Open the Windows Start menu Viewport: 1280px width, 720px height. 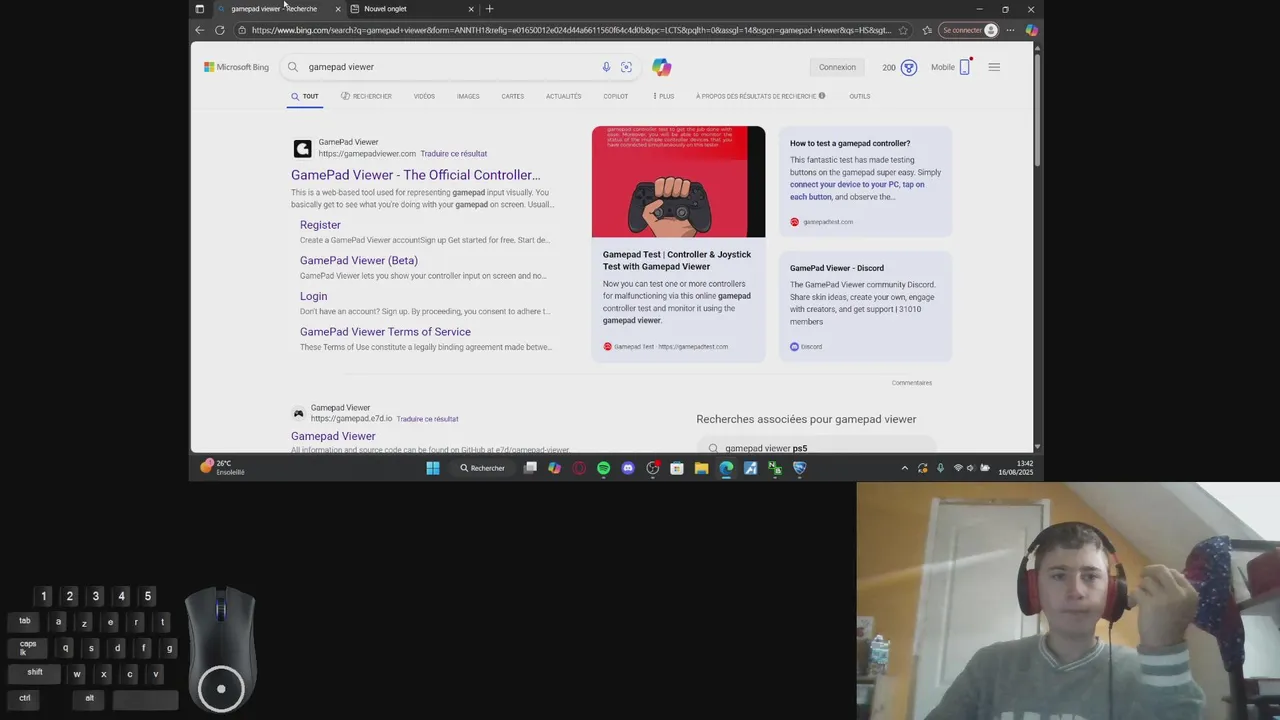pos(433,468)
